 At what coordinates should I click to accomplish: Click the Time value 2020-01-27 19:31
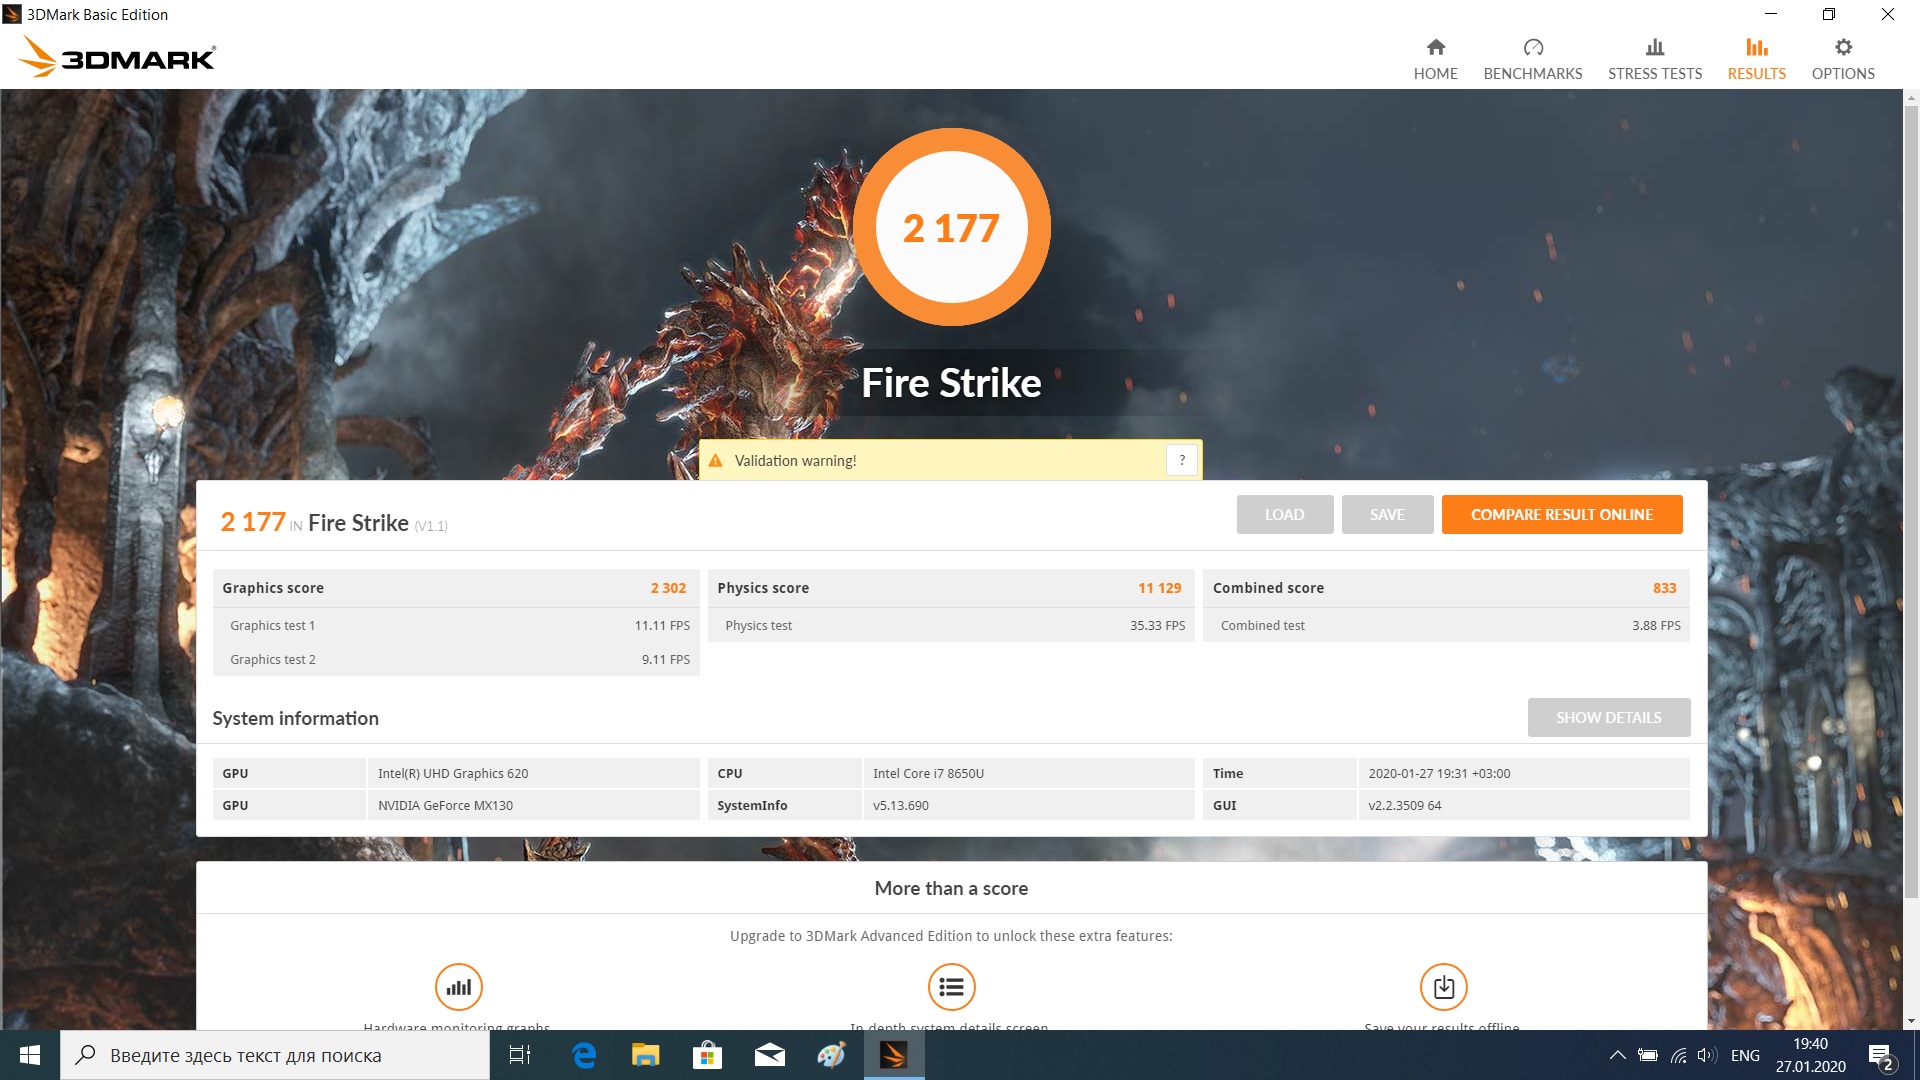1523,773
